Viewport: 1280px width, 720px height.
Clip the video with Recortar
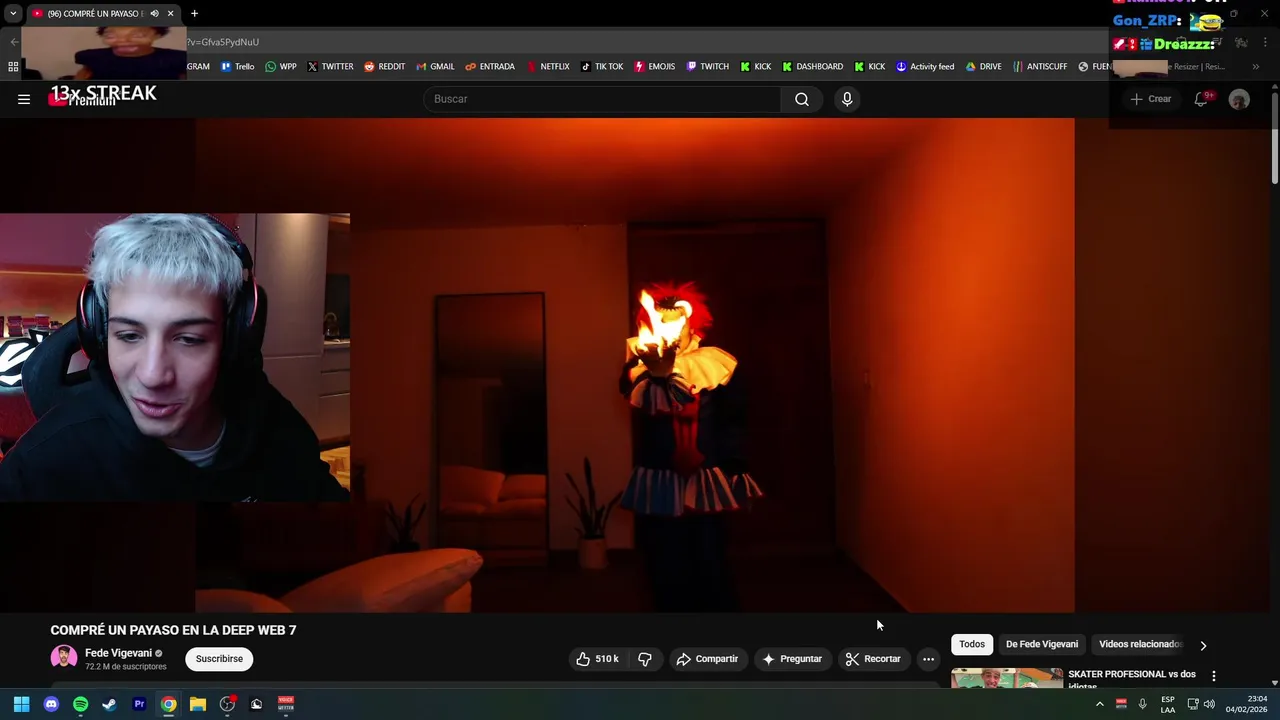tap(873, 659)
